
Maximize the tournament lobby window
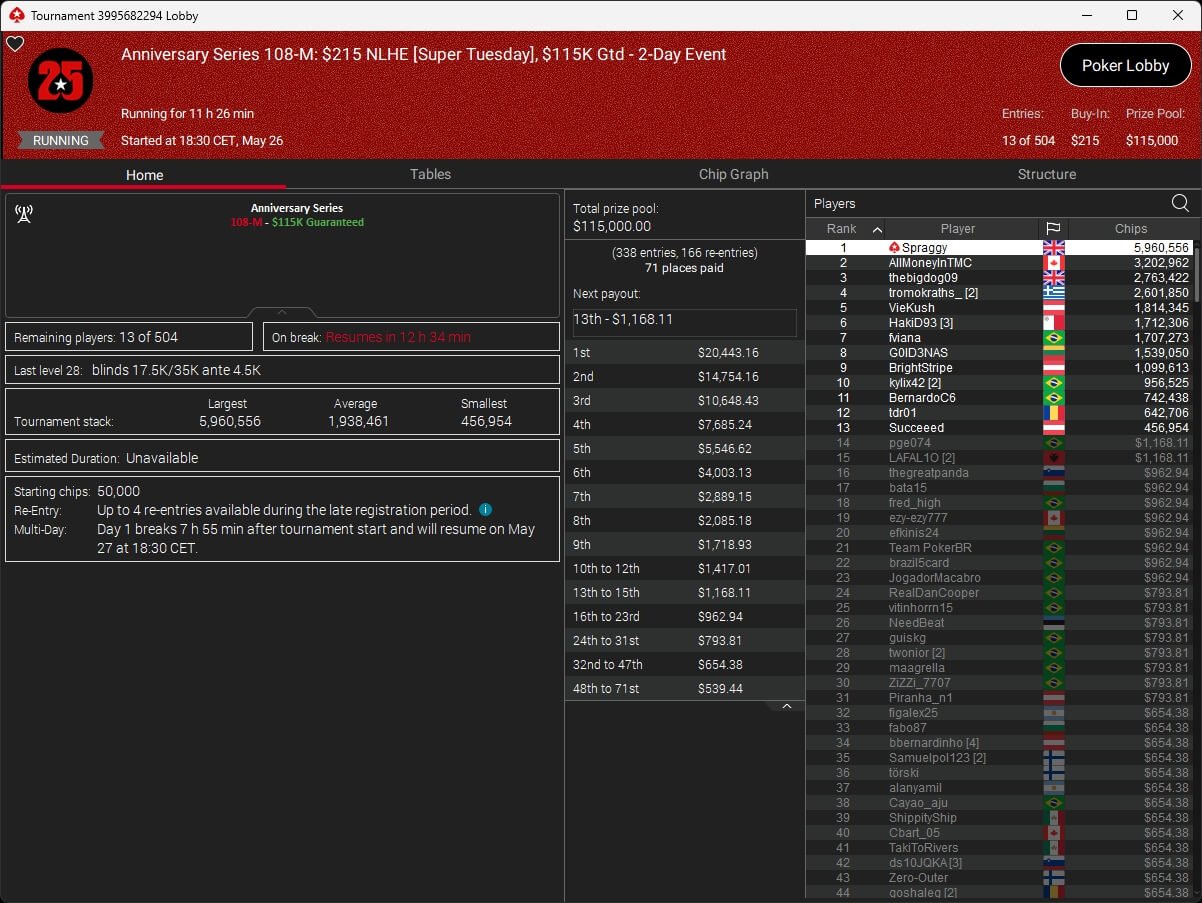tap(1132, 15)
